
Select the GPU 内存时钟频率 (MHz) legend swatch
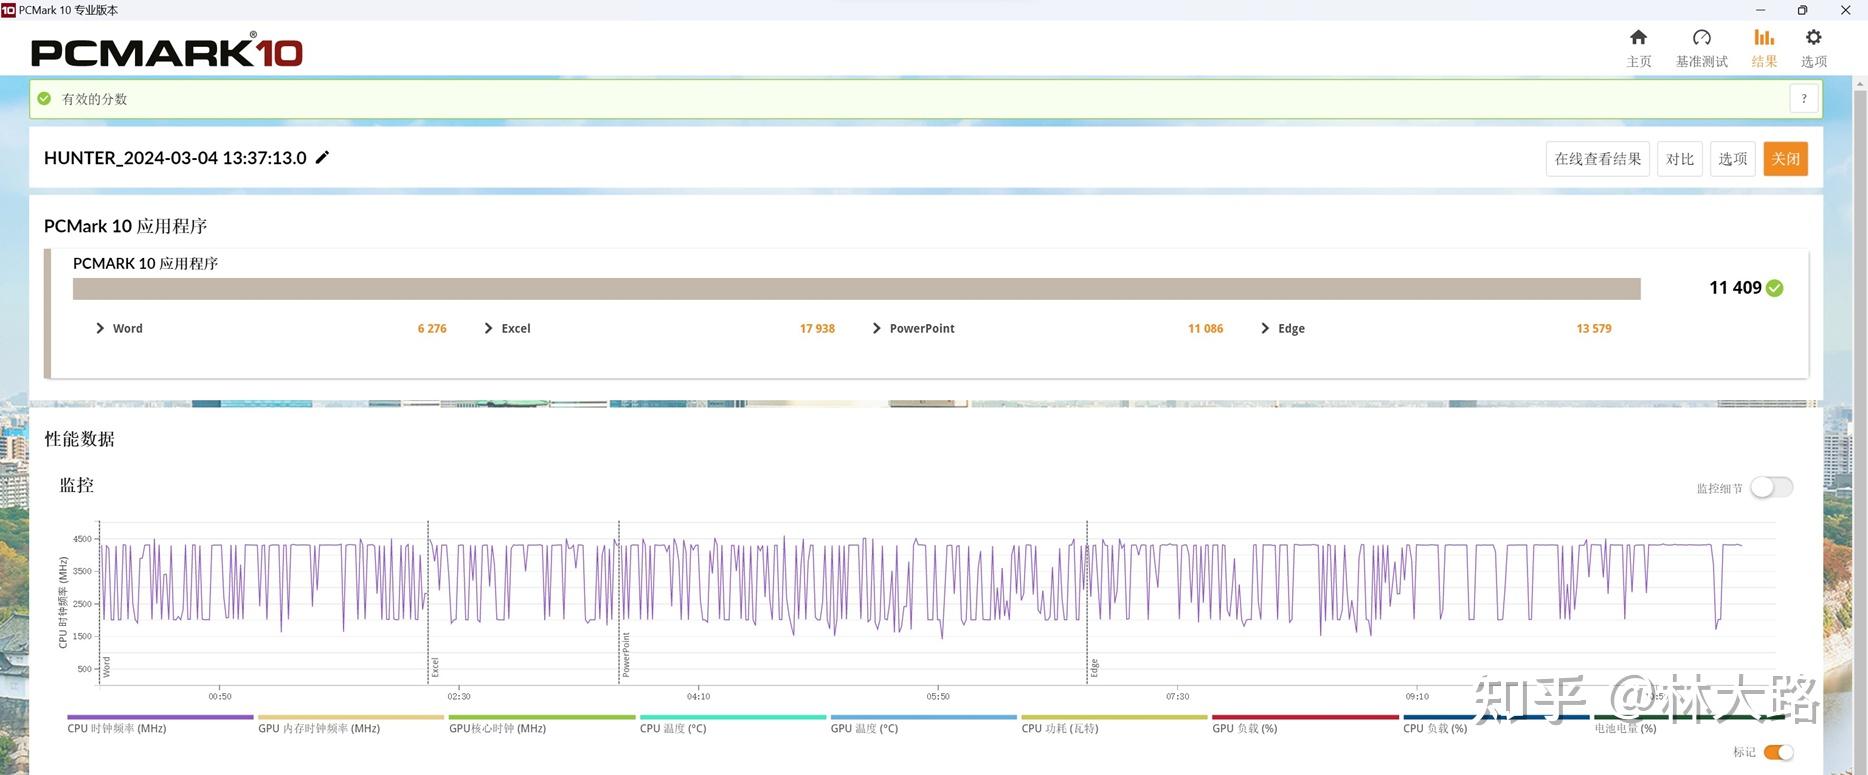point(351,717)
